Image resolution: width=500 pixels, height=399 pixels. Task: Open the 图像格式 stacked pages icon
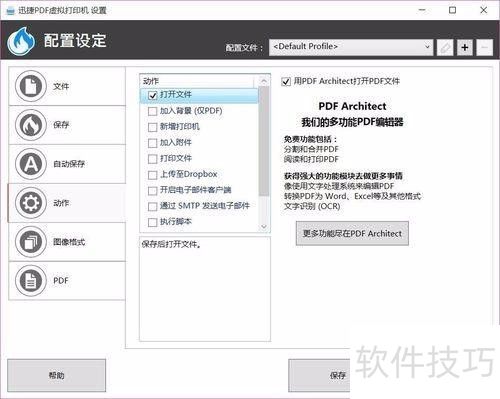(31, 242)
